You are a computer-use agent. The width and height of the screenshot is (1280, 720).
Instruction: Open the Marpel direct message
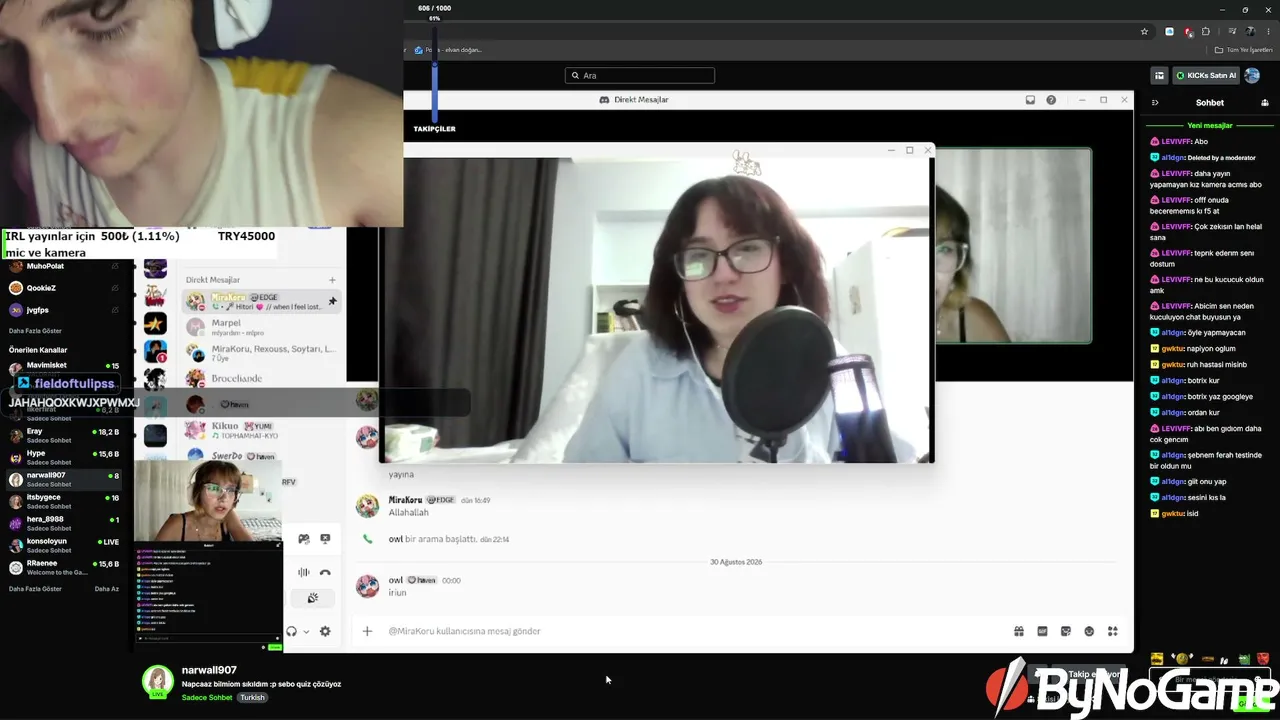coord(263,327)
